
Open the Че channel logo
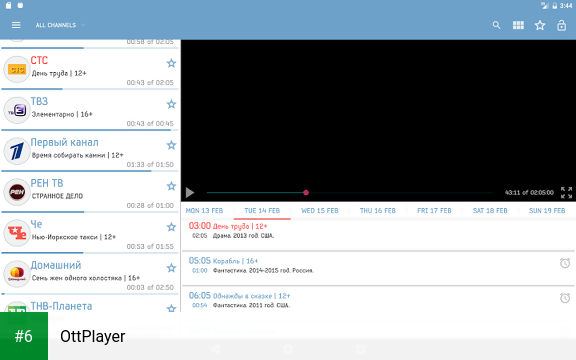pyautogui.click(x=17, y=233)
